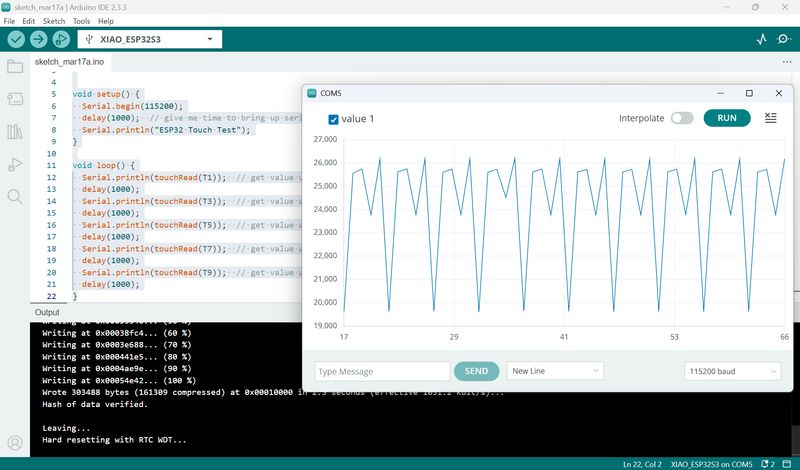Screen dimensions: 800x470
Task: Click the value 1 legend label
Action: (358, 119)
